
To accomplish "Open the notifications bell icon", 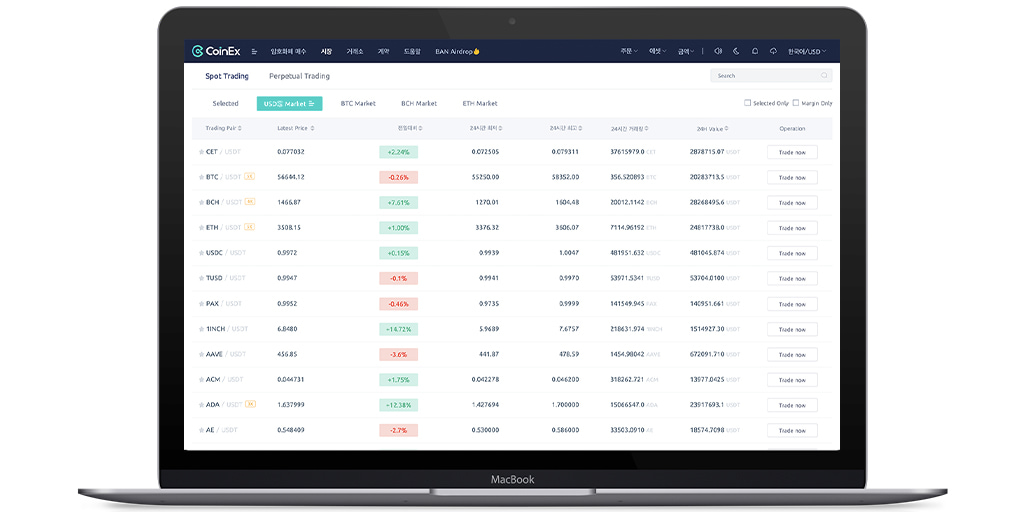I will pos(755,51).
